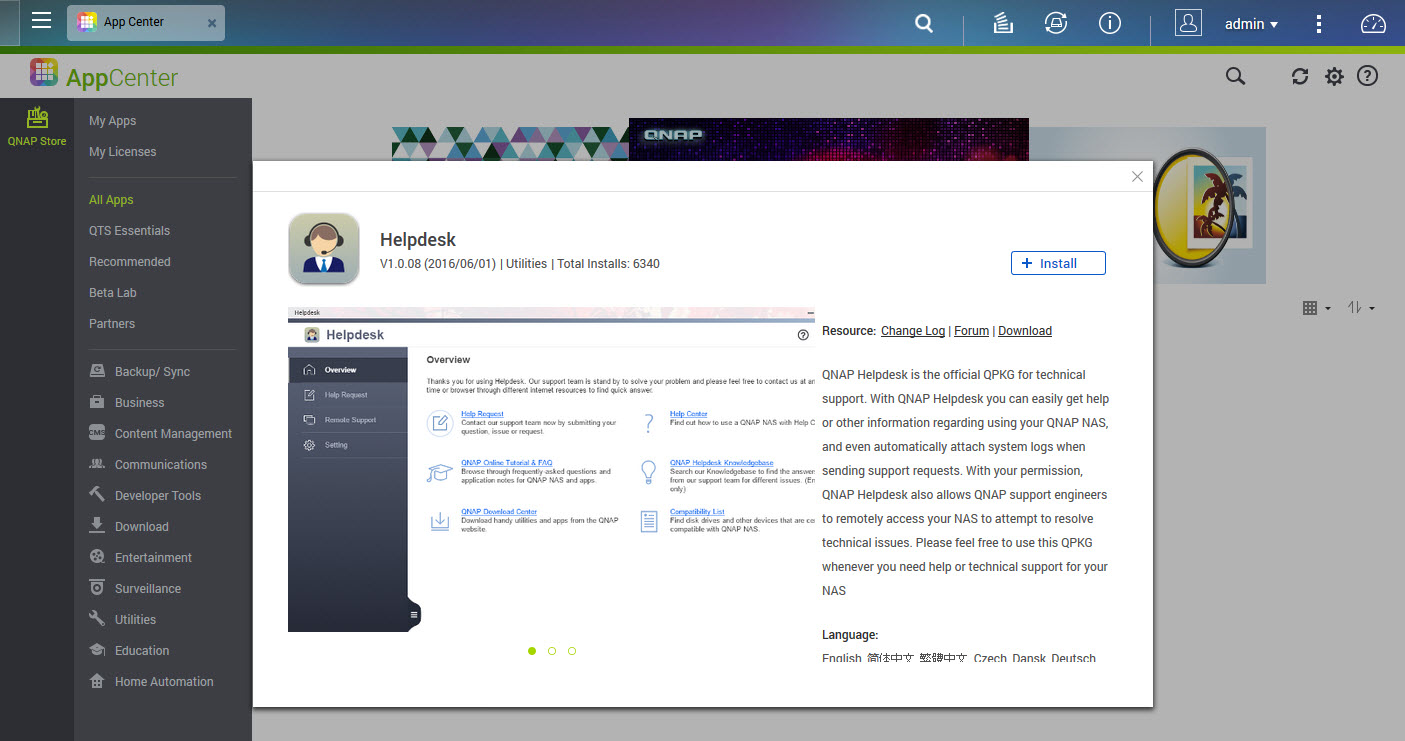Viewport: 1405px width, 741px height.
Task: Open App Center help question icon
Action: pyautogui.click(x=1367, y=76)
